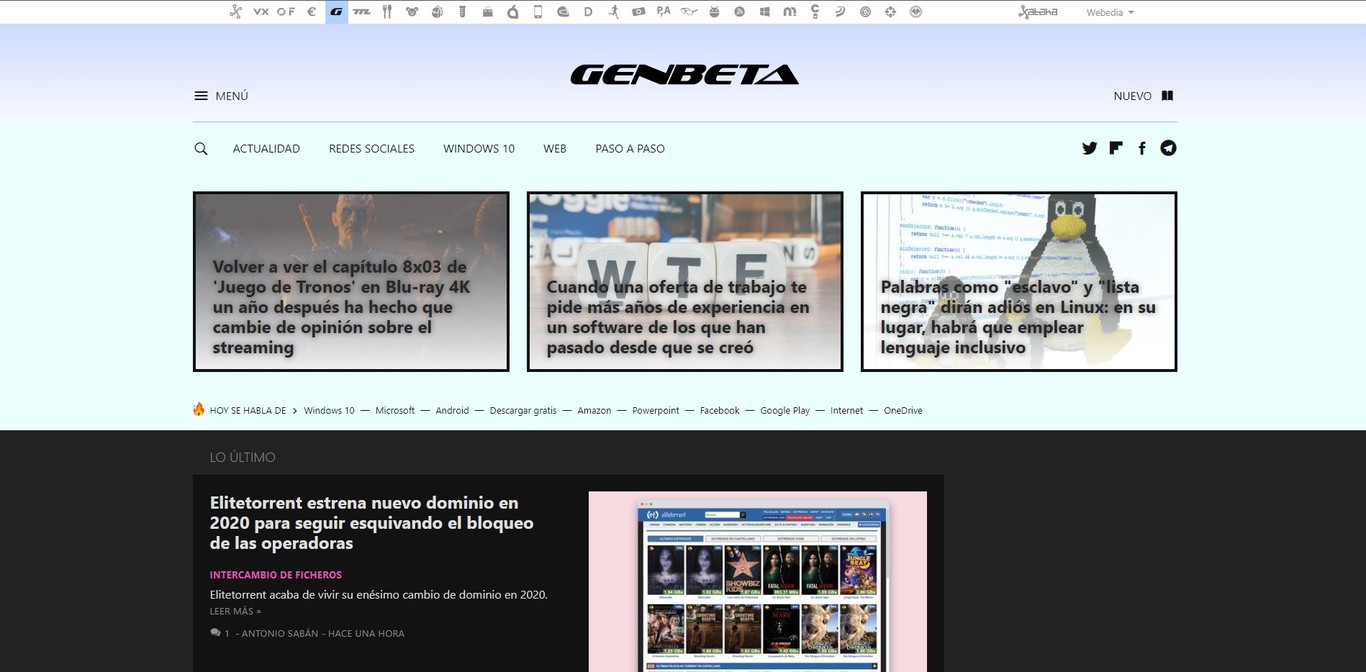Open the Google Play trending link

pyautogui.click(x=785, y=411)
